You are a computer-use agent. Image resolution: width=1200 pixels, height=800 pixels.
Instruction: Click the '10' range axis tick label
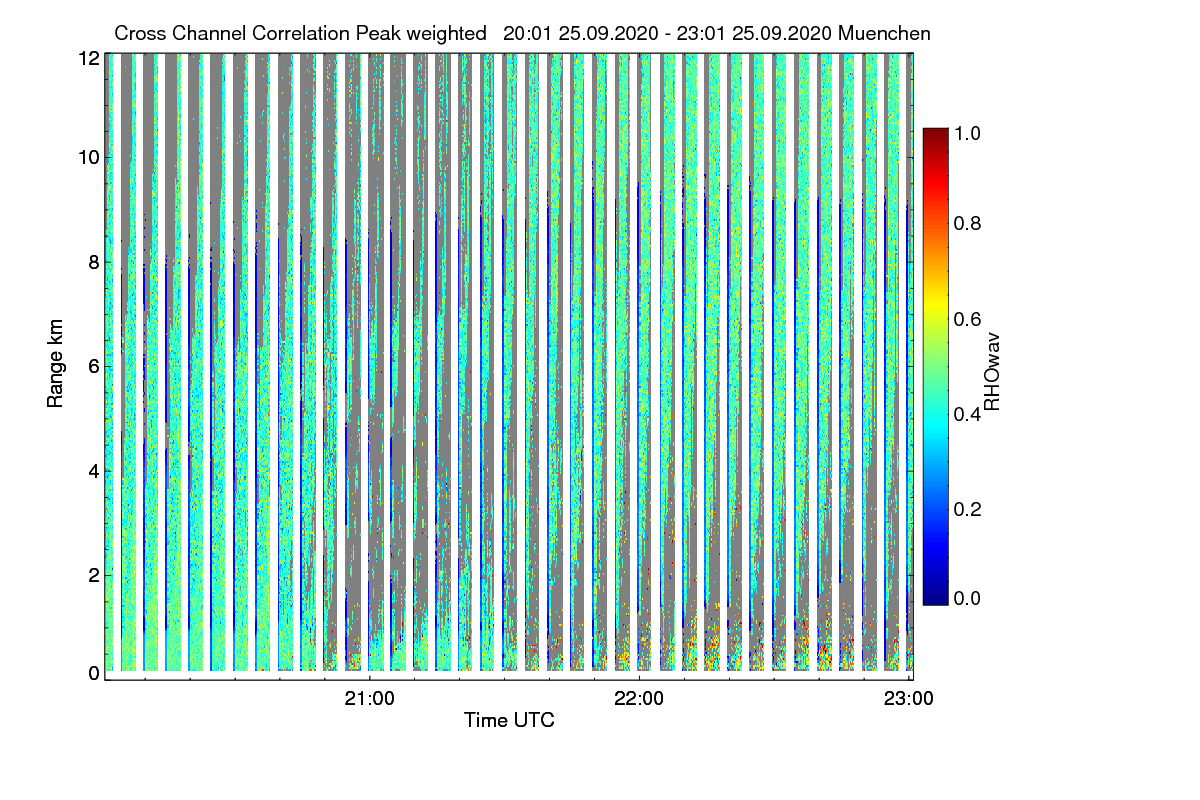(90, 157)
